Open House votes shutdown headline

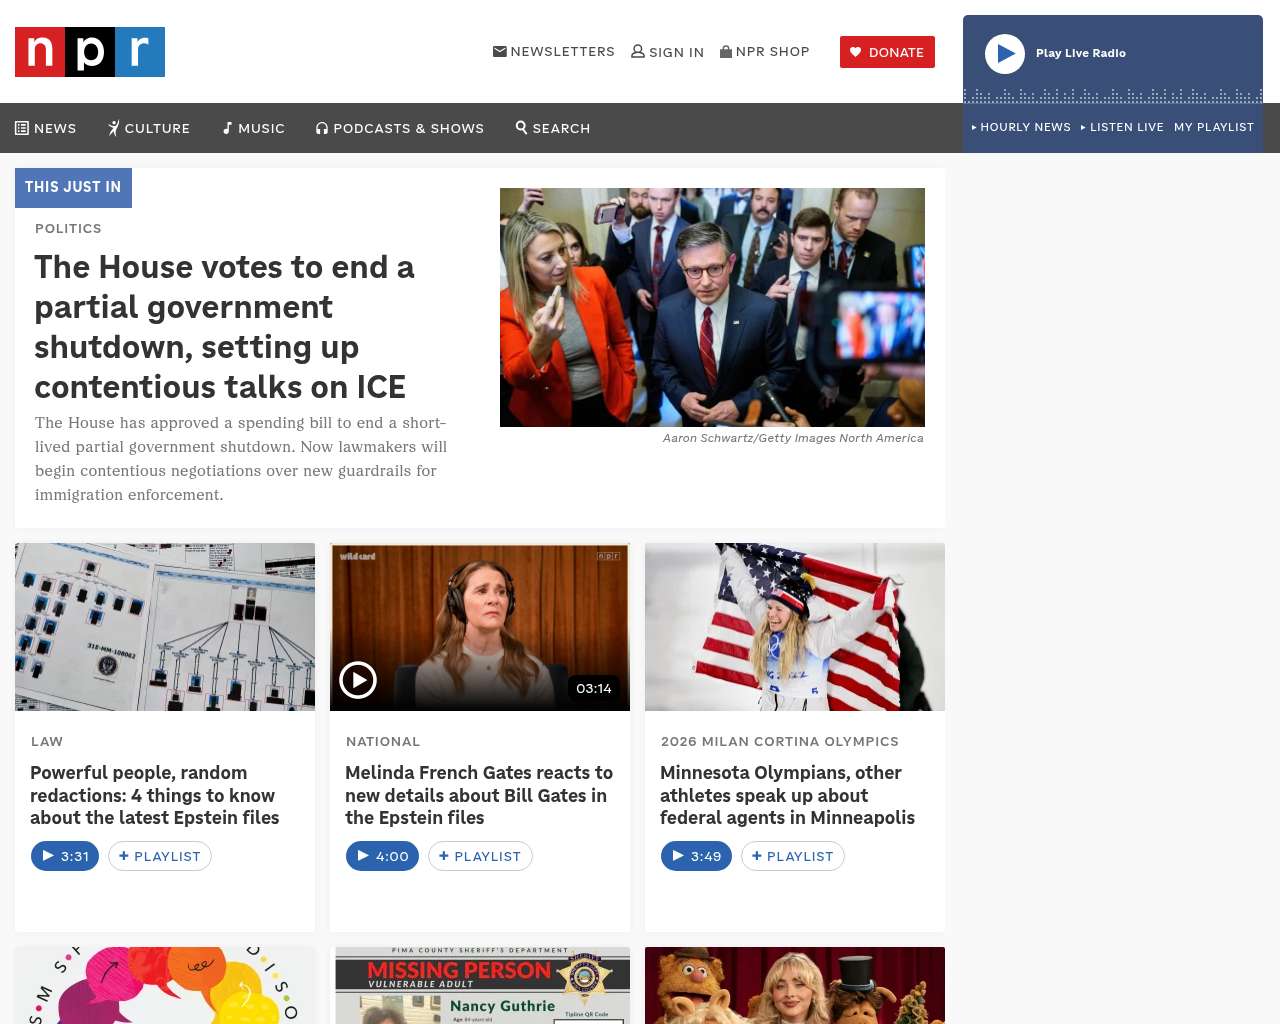pyautogui.click(x=225, y=327)
